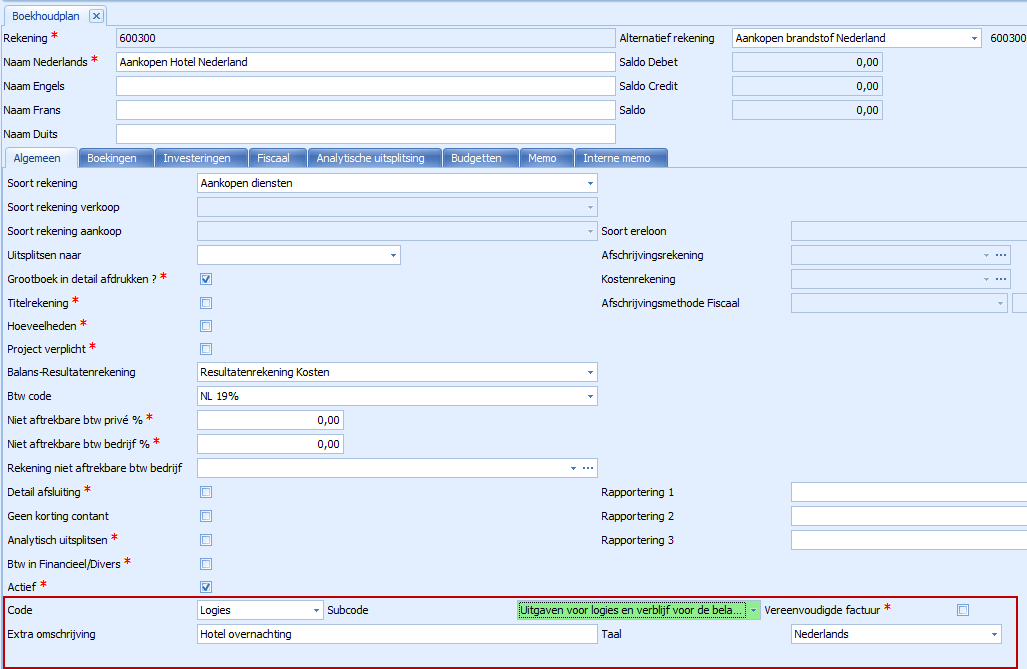Click ellipsis for Rekening niet aftrekbare btw bedrijf
1027x669 pixels.
588,468
